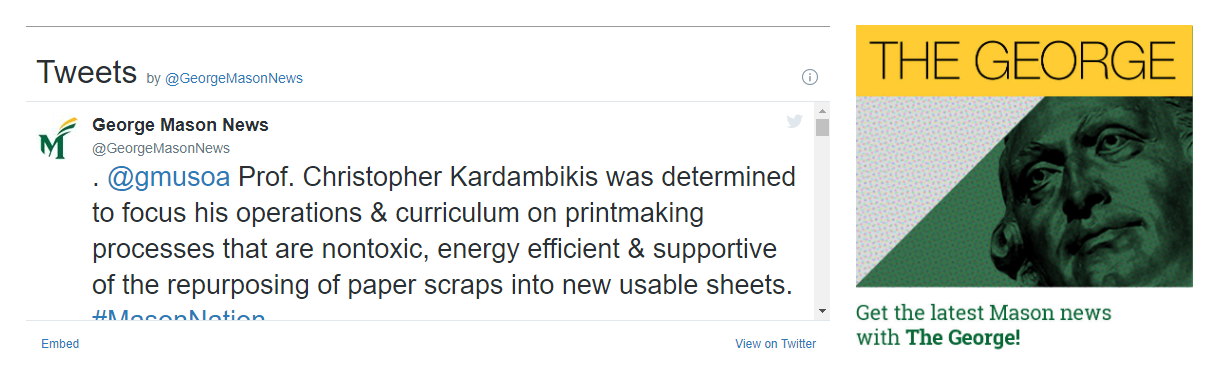Open the @GeorgeMasonNews link in header
This screenshot has height=391, width=1209.
(234, 78)
